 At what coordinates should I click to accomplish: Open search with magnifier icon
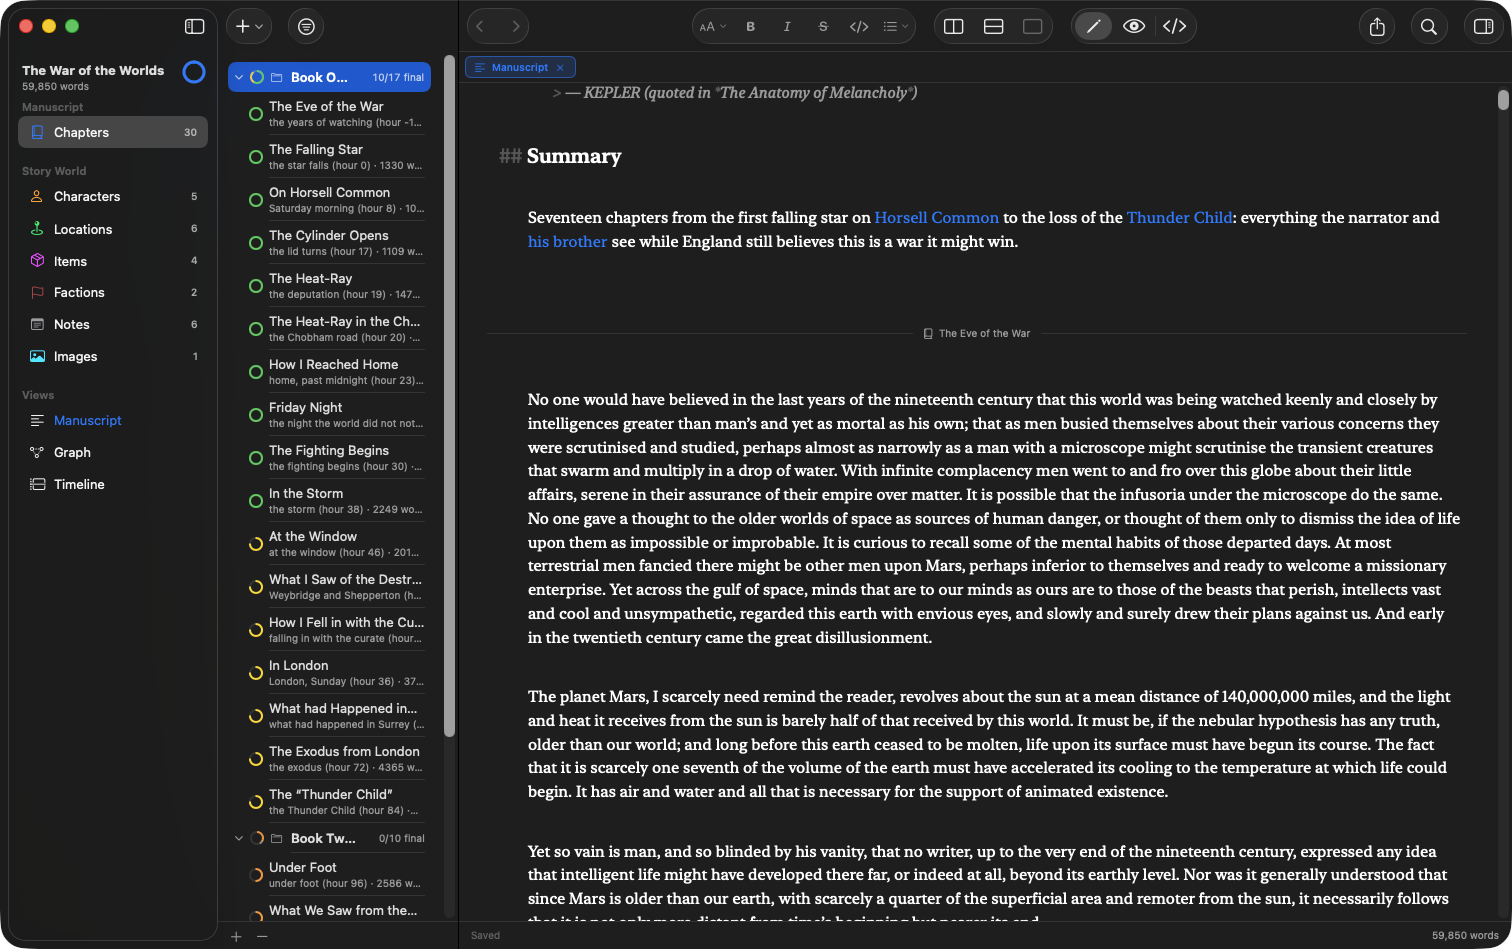coord(1429,27)
